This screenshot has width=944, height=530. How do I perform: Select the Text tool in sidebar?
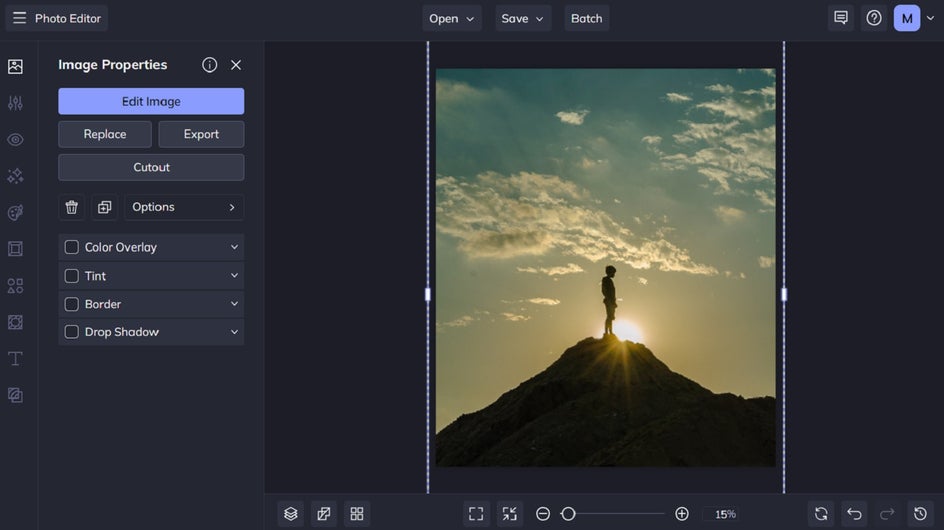point(15,358)
